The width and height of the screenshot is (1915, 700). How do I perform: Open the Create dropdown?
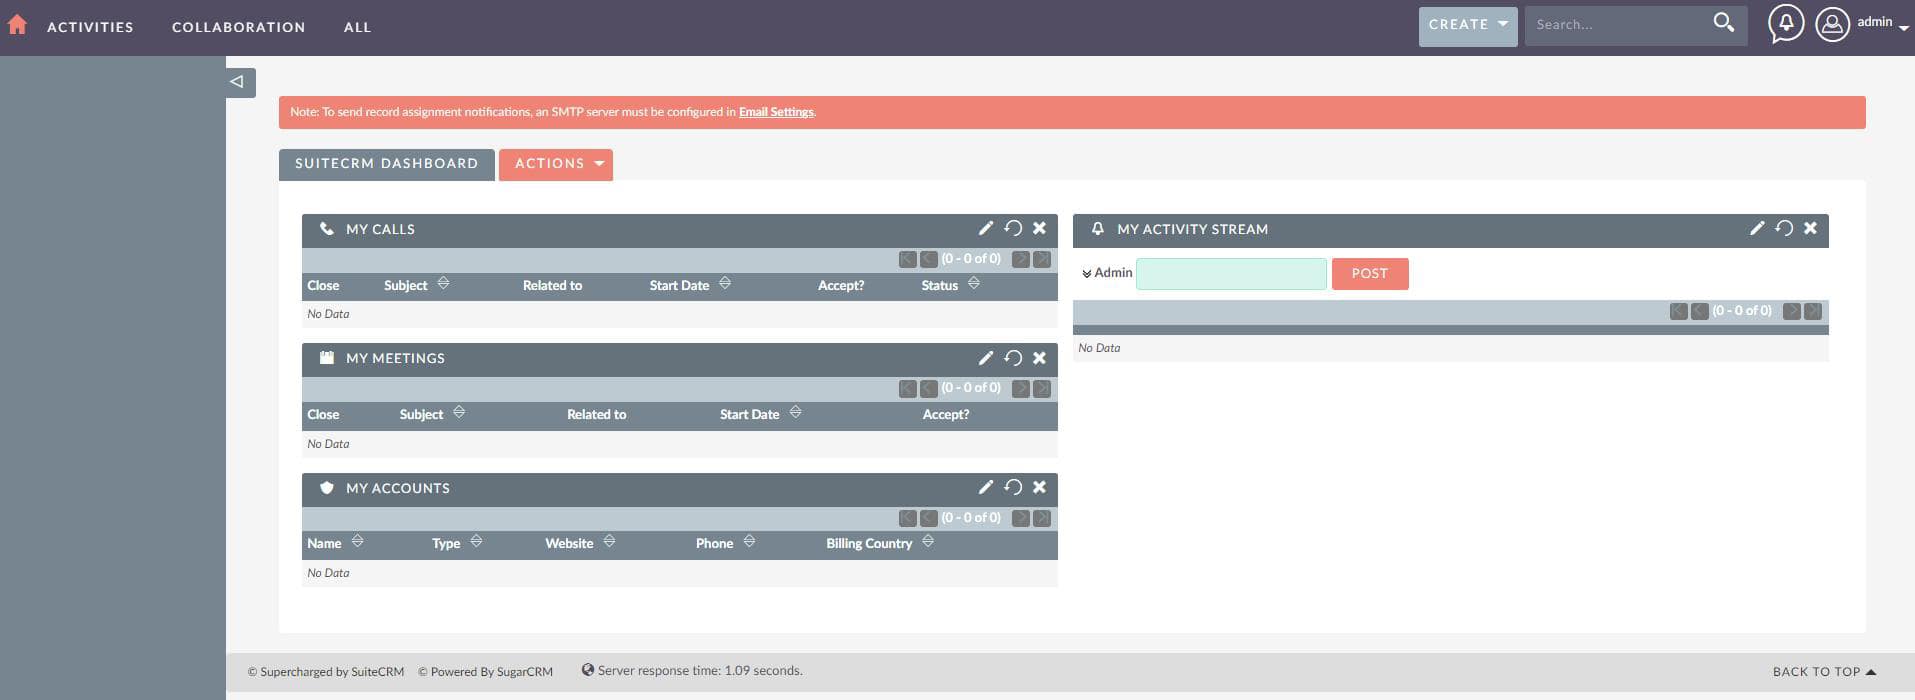pyautogui.click(x=1467, y=26)
